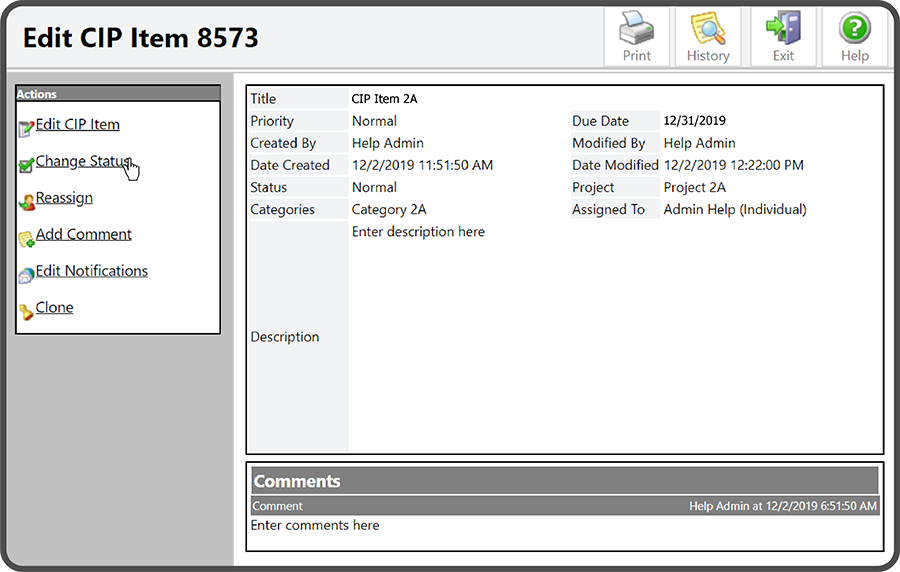
Task: Click the 'Enter comments here' comment text
Action: coord(315,525)
